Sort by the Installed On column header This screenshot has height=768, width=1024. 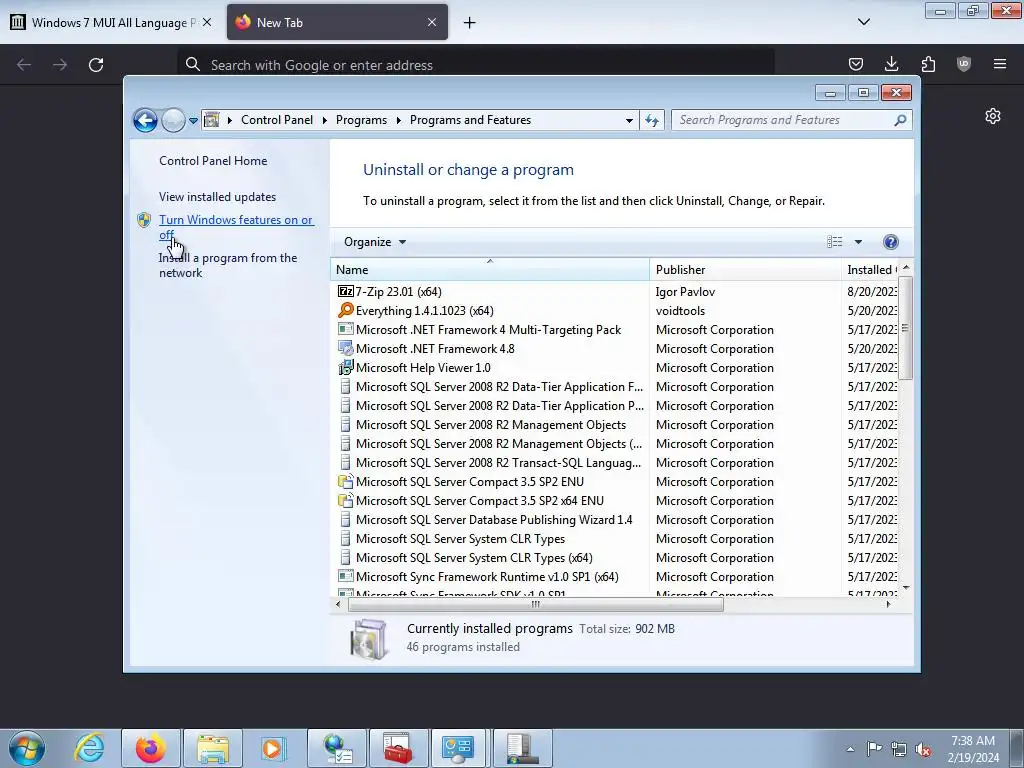(870, 270)
